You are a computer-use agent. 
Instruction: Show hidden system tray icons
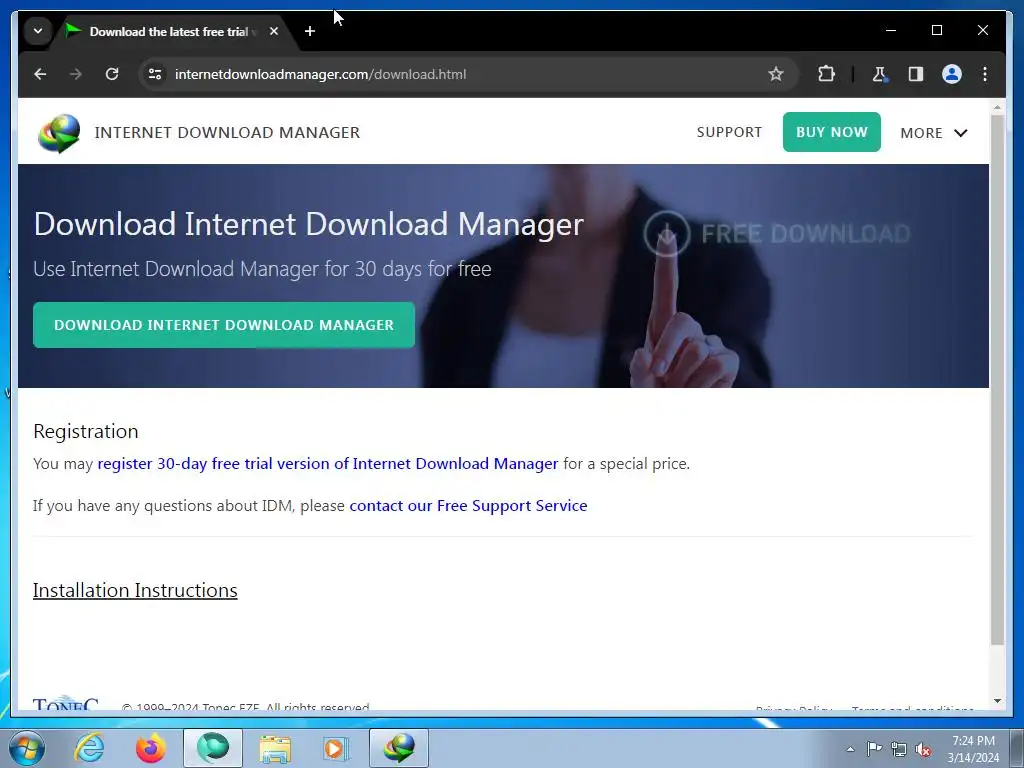[850, 749]
